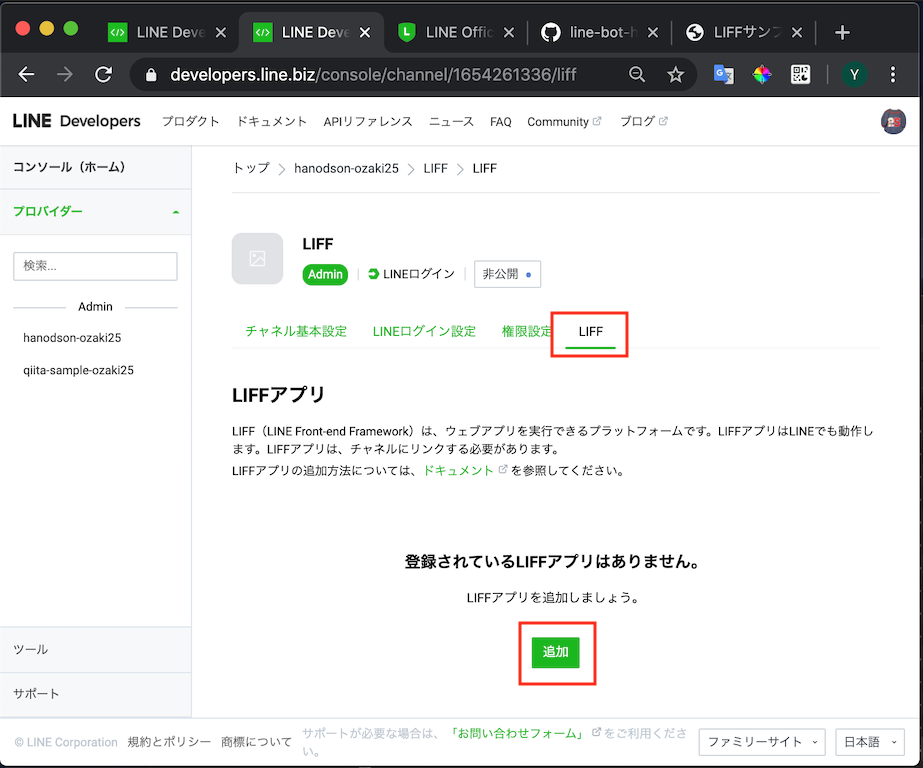Close the first LINE Developers tab
The image size is (923, 768).
point(221,33)
